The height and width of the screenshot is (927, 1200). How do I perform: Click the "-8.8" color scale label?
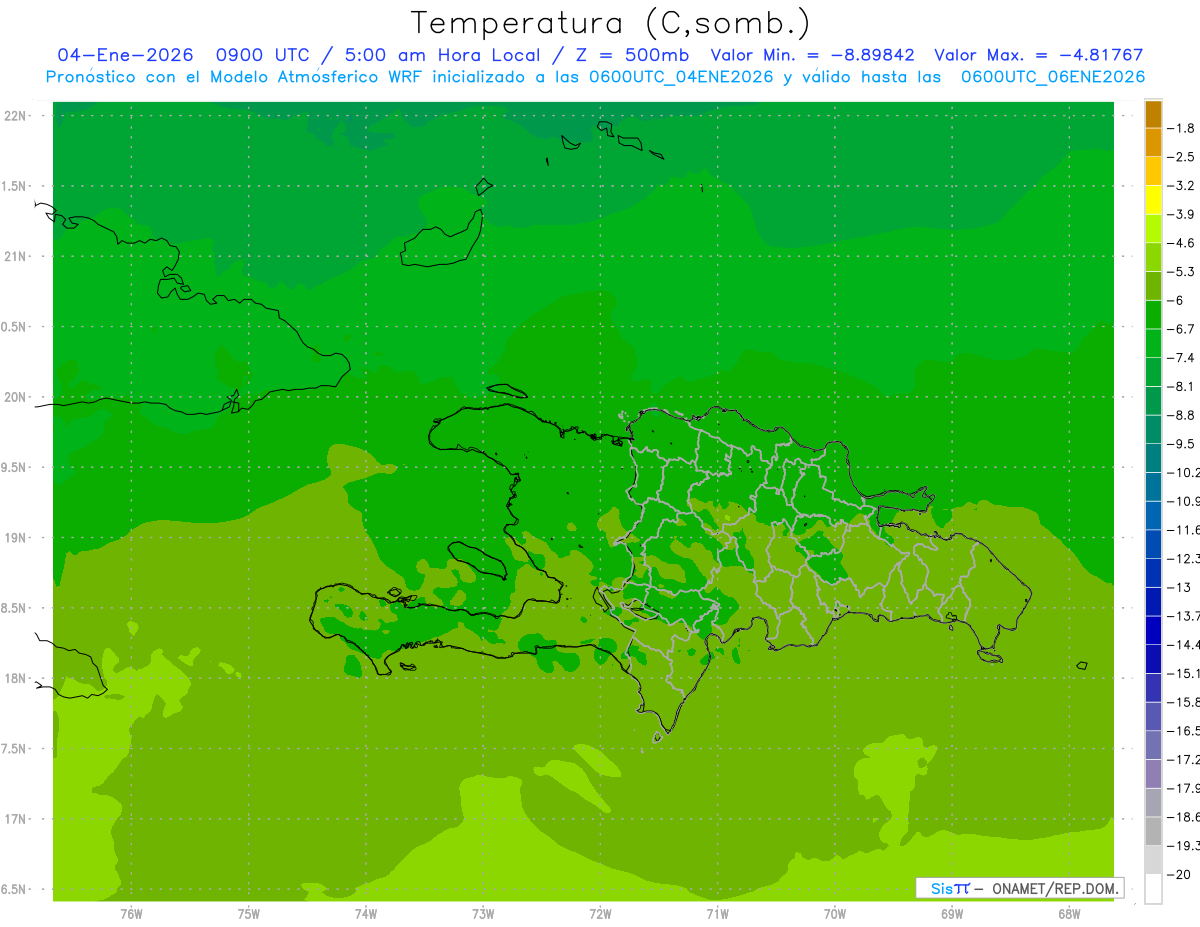[x=1182, y=415]
